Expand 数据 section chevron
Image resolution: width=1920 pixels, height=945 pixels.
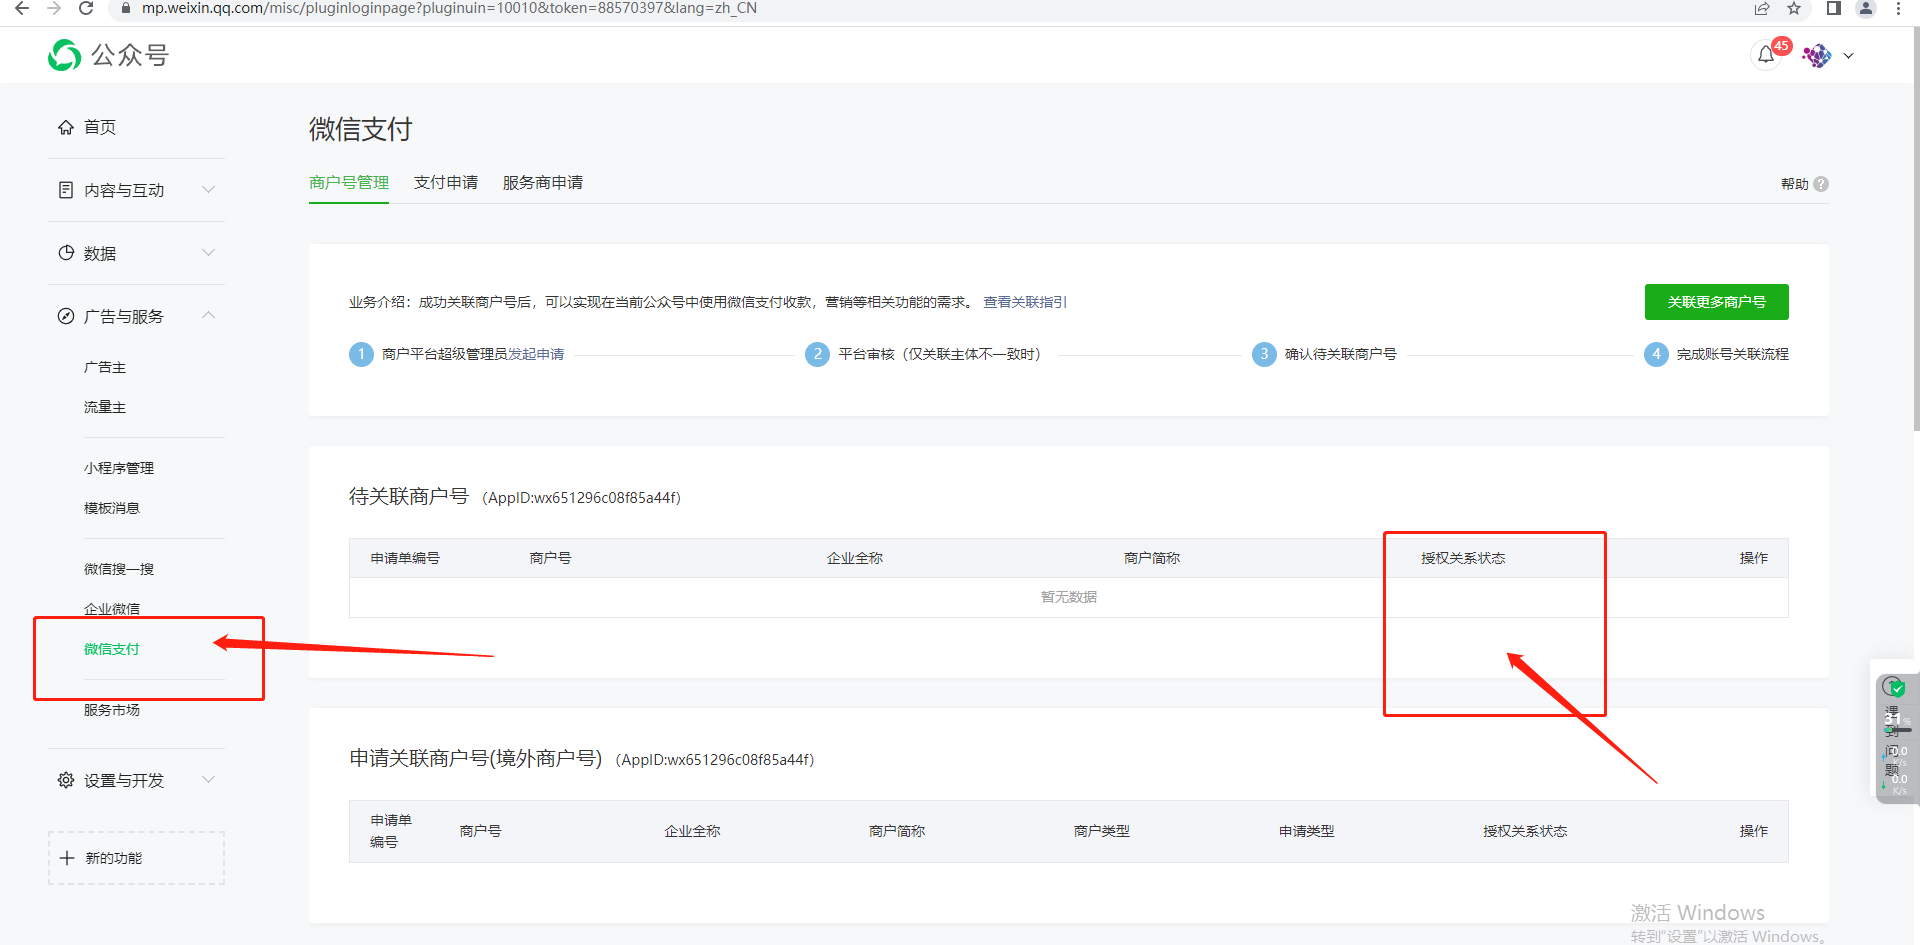click(x=208, y=252)
